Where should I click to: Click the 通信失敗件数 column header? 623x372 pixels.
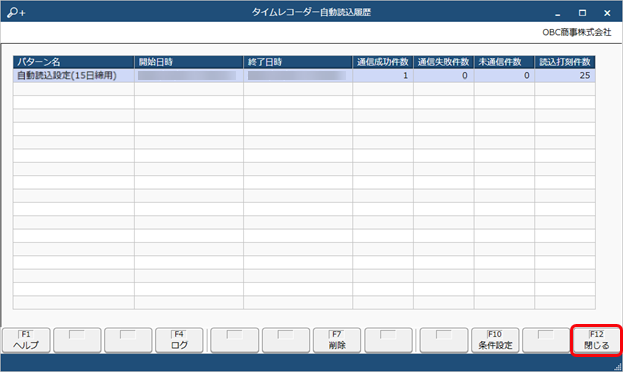tap(444, 62)
